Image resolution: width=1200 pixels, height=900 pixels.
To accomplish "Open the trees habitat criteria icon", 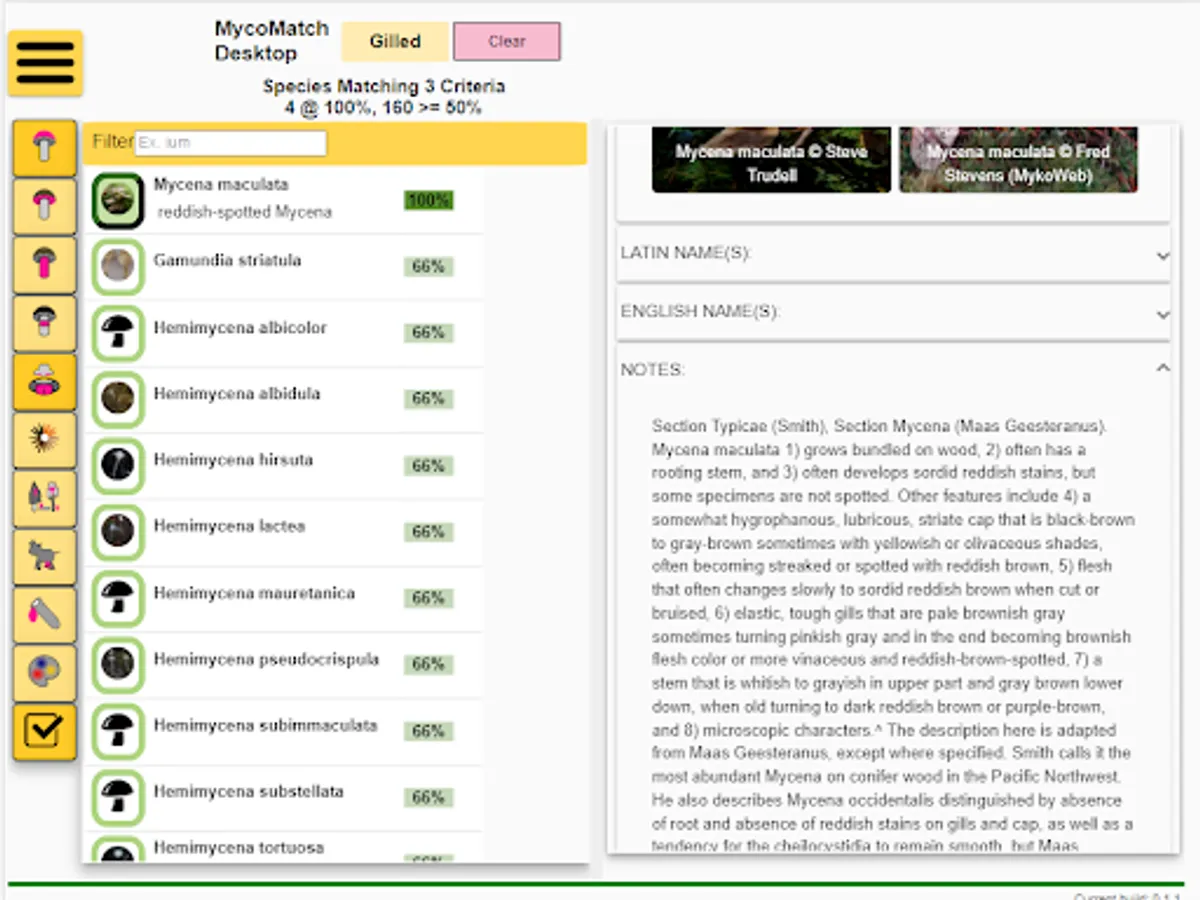I will click(45, 499).
